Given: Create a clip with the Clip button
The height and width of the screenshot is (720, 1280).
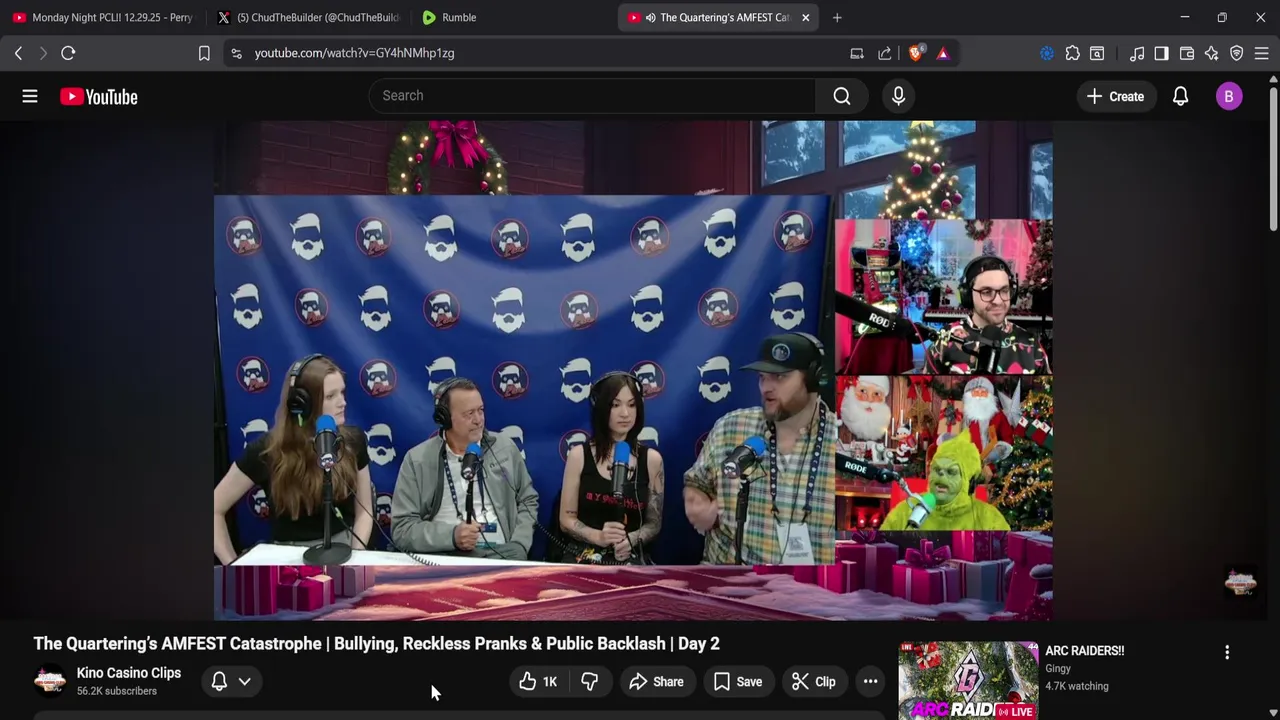Looking at the screenshot, I should 814,682.
